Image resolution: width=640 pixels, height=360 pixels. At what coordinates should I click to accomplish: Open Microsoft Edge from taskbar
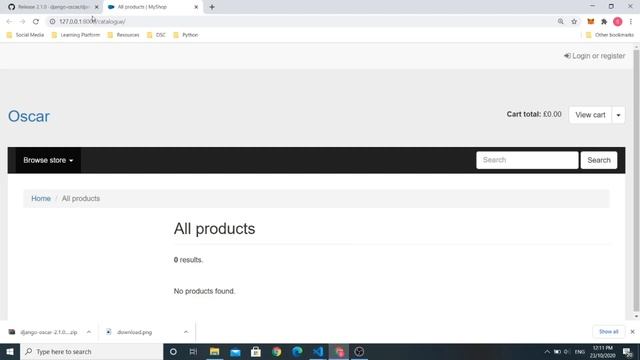pyautogui.click(x=297, y=351)
